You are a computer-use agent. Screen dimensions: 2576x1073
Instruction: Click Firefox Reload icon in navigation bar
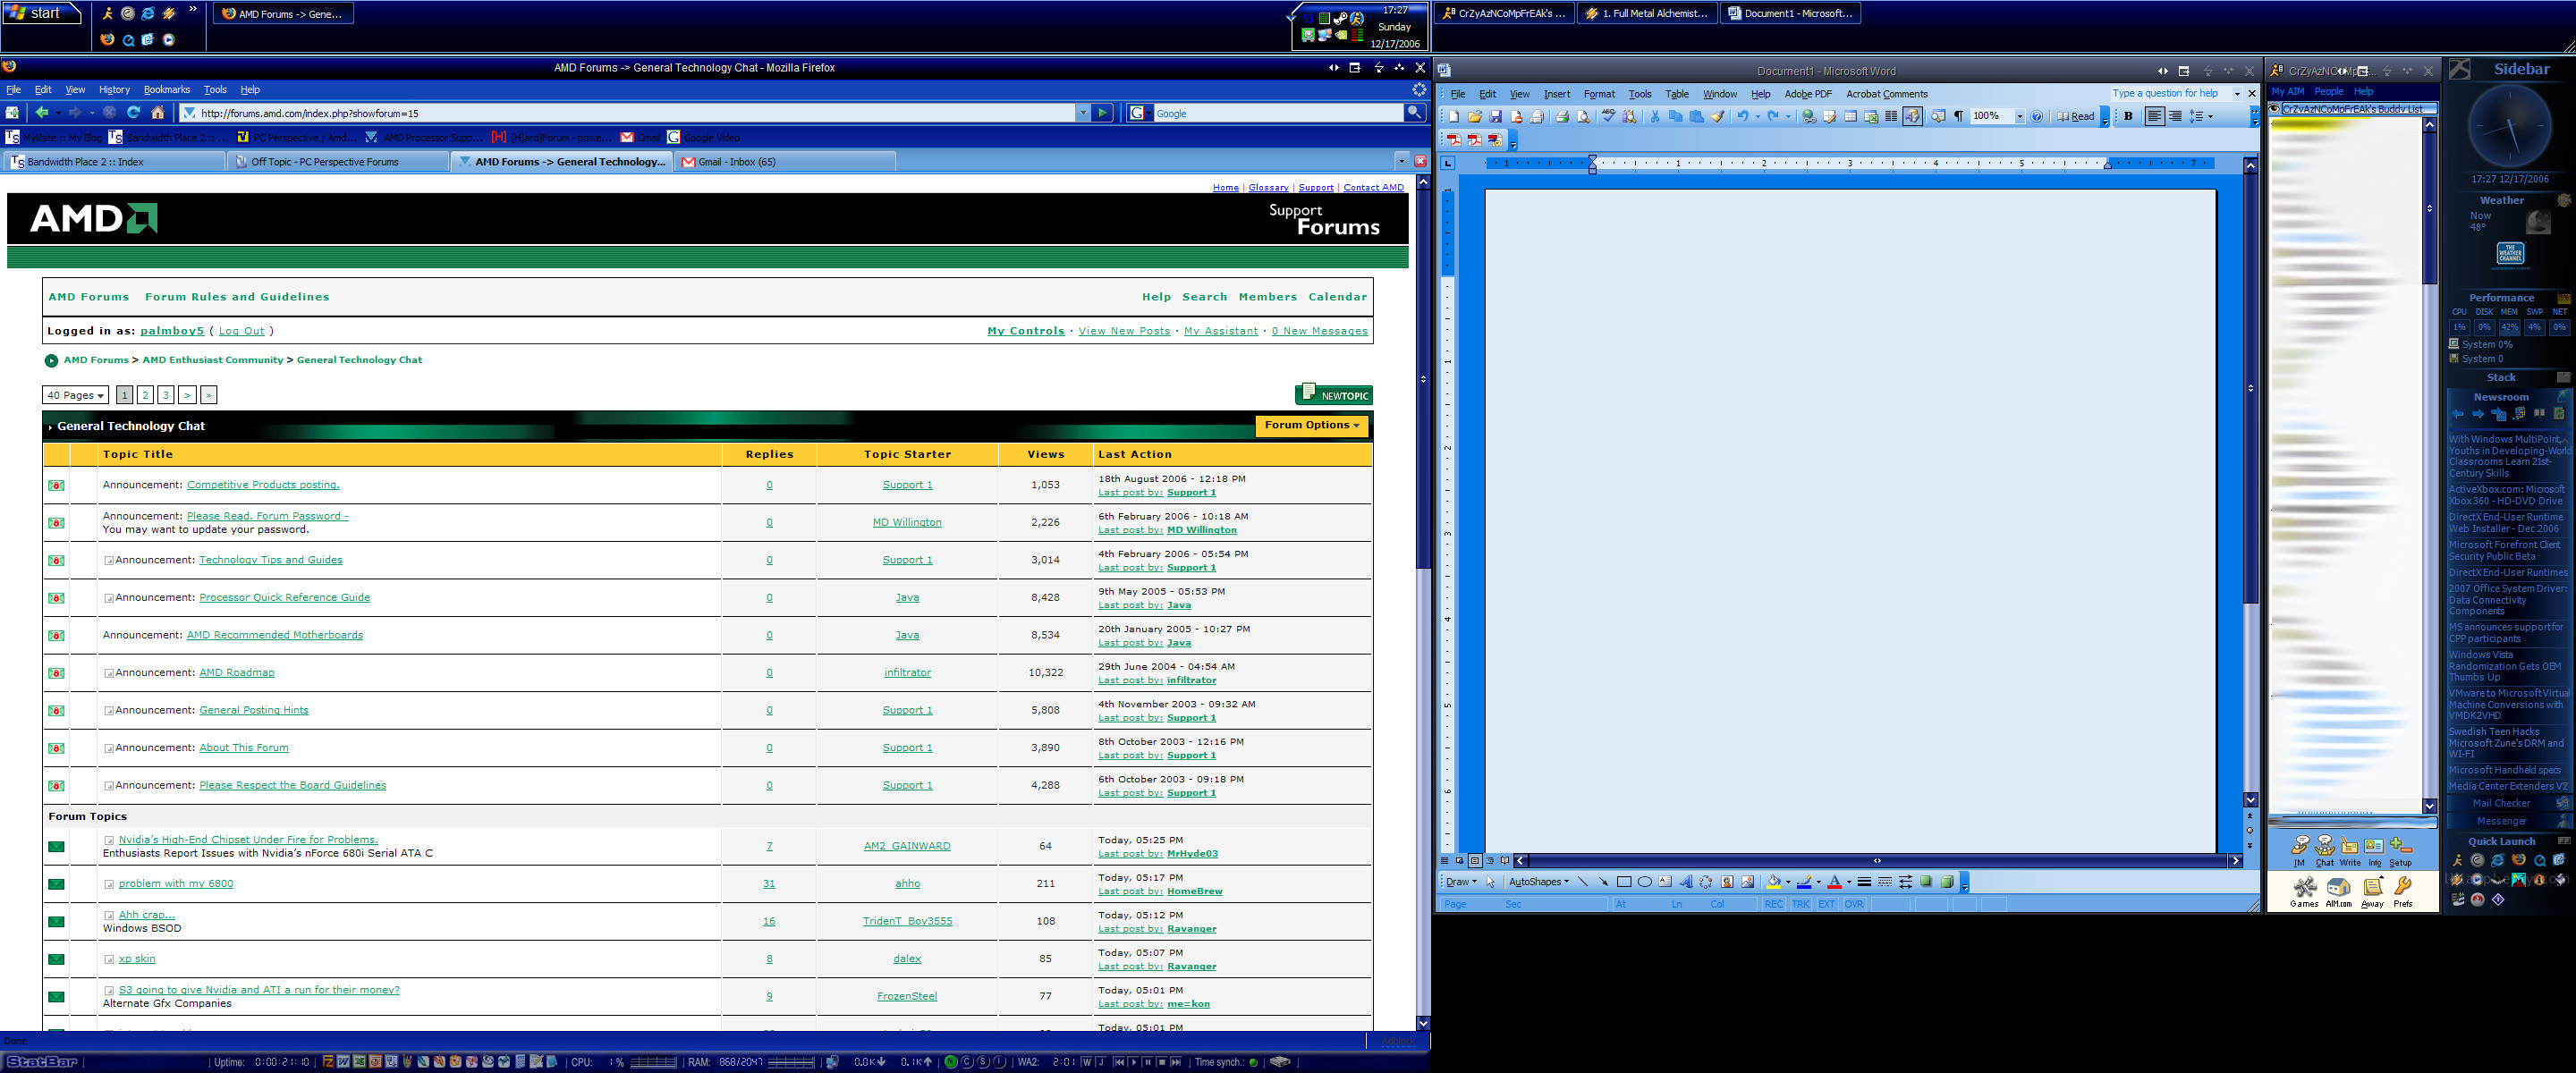pyautogui.click(x=133, y=113)
